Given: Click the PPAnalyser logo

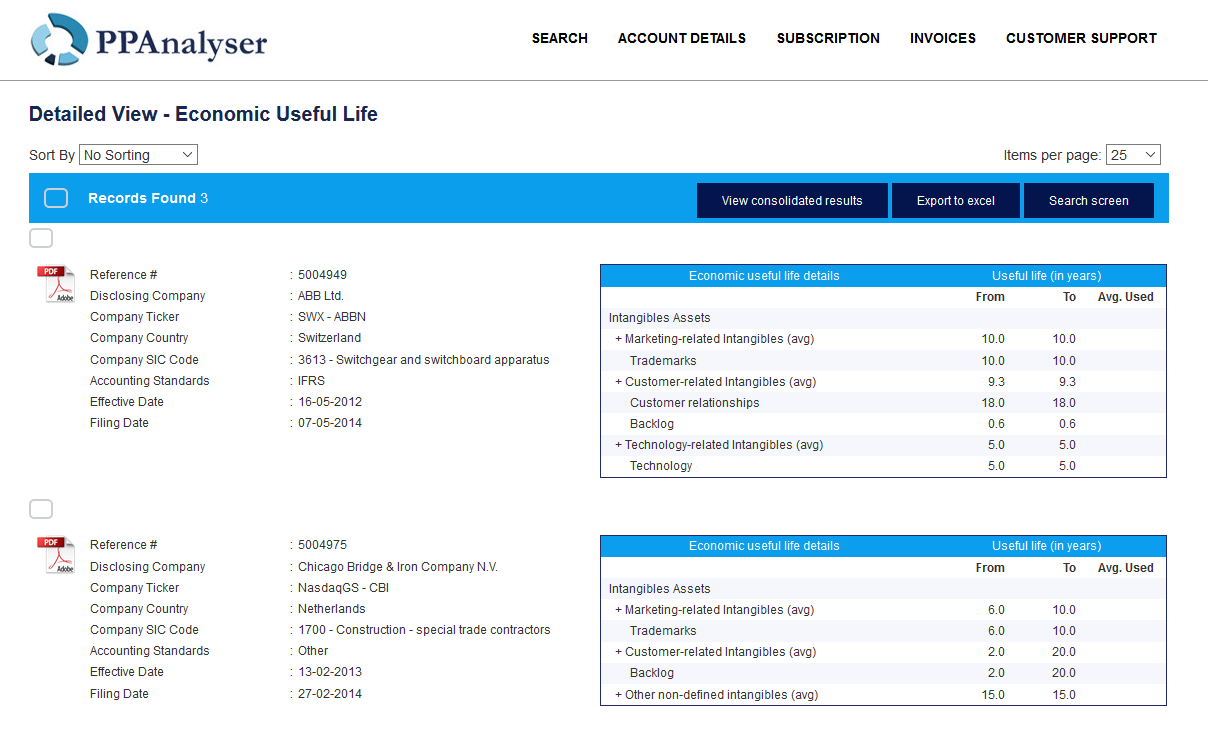Looking at the screenshot, I should (x=149, y=40).
